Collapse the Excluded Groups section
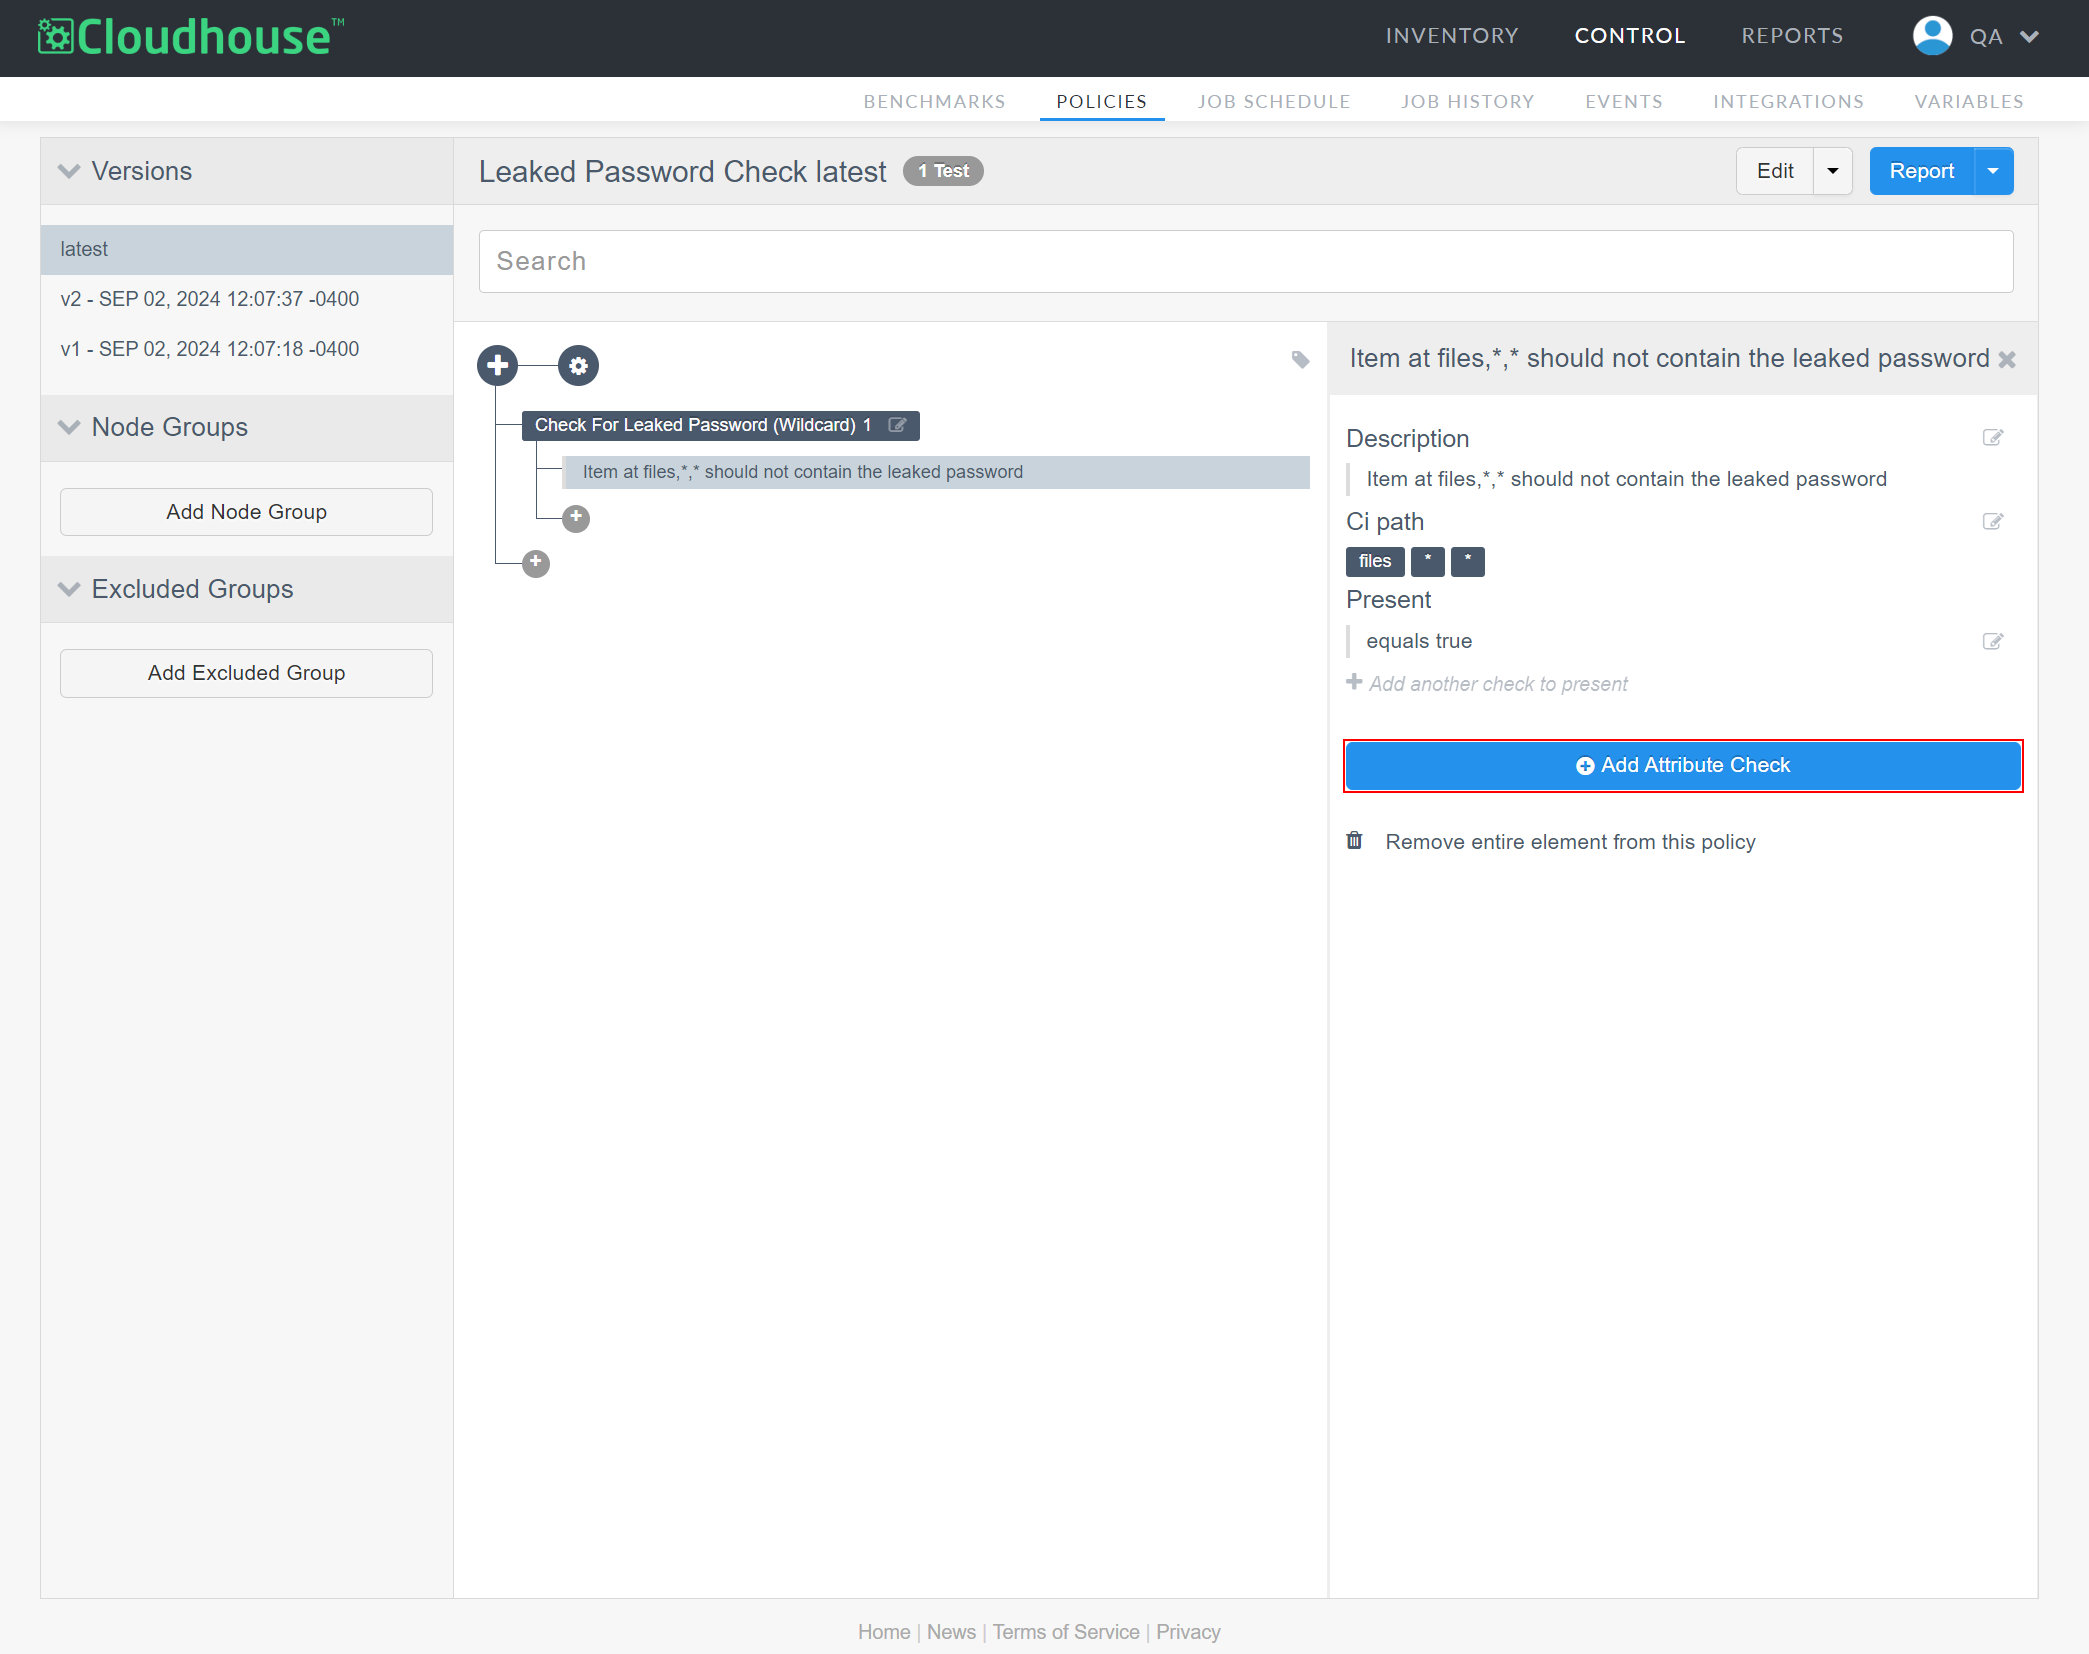This screenshot has height=1654, width=2089. pyautogui.click(x=69, y=589)
